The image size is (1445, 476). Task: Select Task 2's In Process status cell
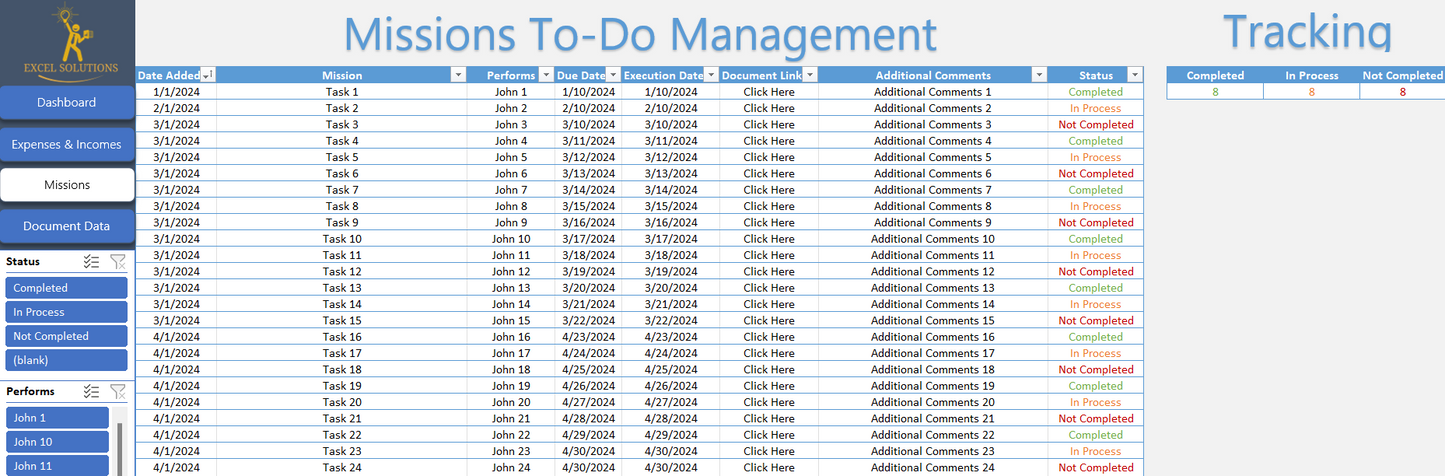click(1096, 108)
